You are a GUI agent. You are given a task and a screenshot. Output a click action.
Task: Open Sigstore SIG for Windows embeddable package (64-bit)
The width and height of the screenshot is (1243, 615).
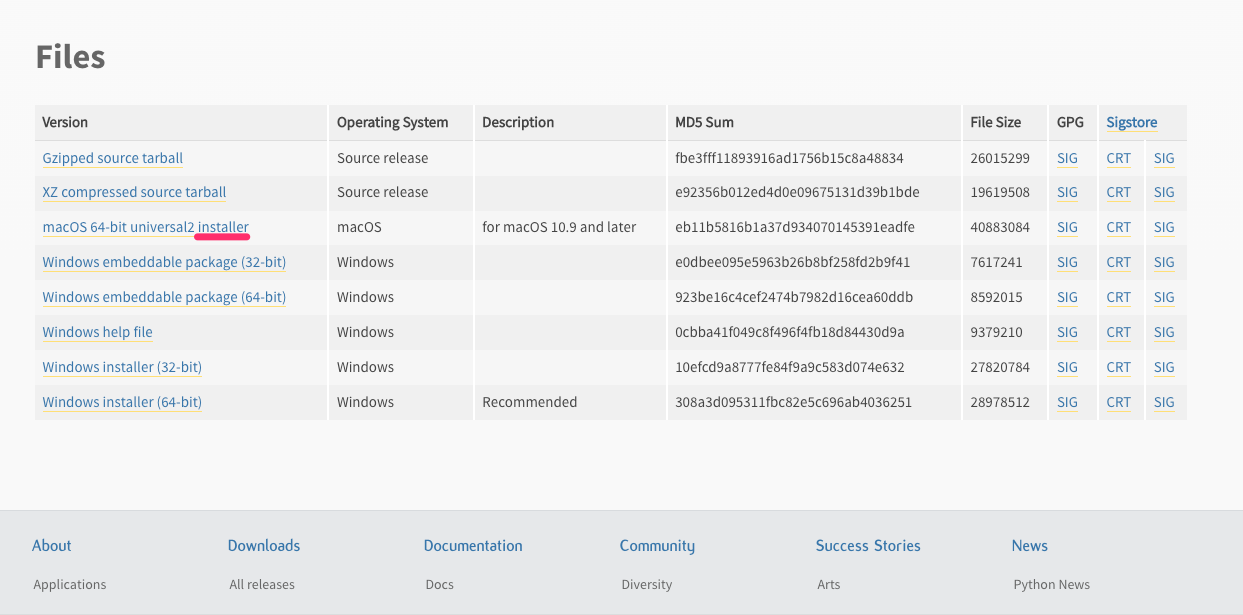pos(1164,297)
